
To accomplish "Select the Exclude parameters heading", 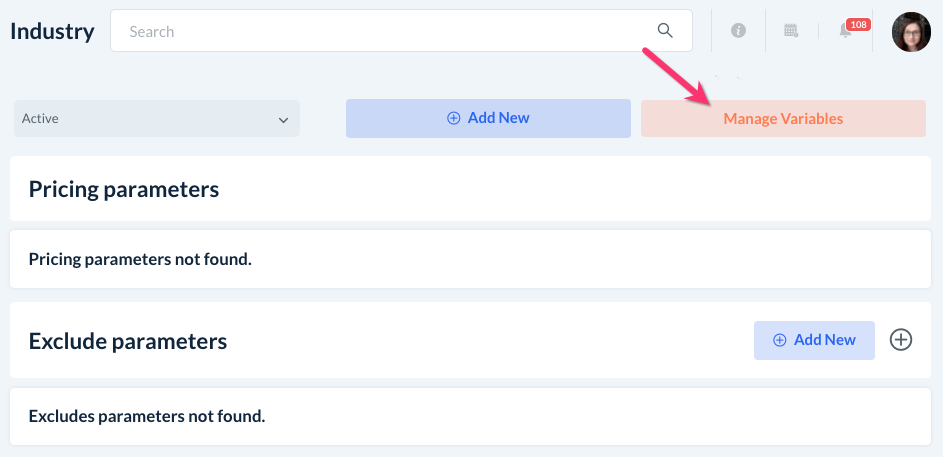I will click(x=128, y=341).
